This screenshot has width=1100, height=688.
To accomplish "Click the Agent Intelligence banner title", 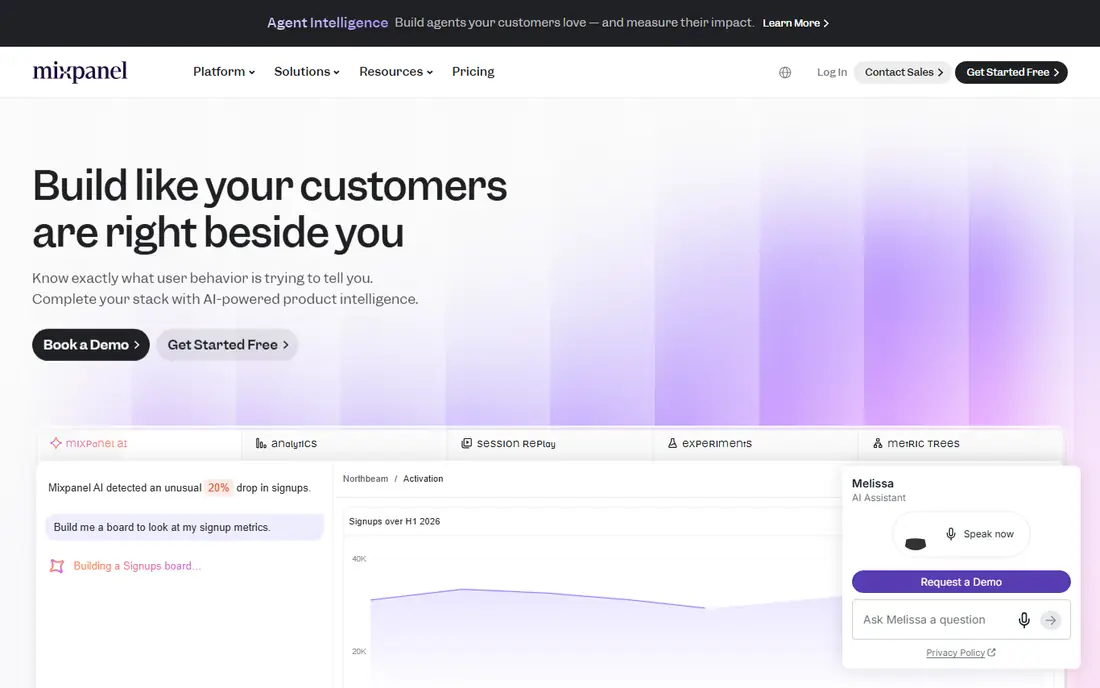I will 328,22.
